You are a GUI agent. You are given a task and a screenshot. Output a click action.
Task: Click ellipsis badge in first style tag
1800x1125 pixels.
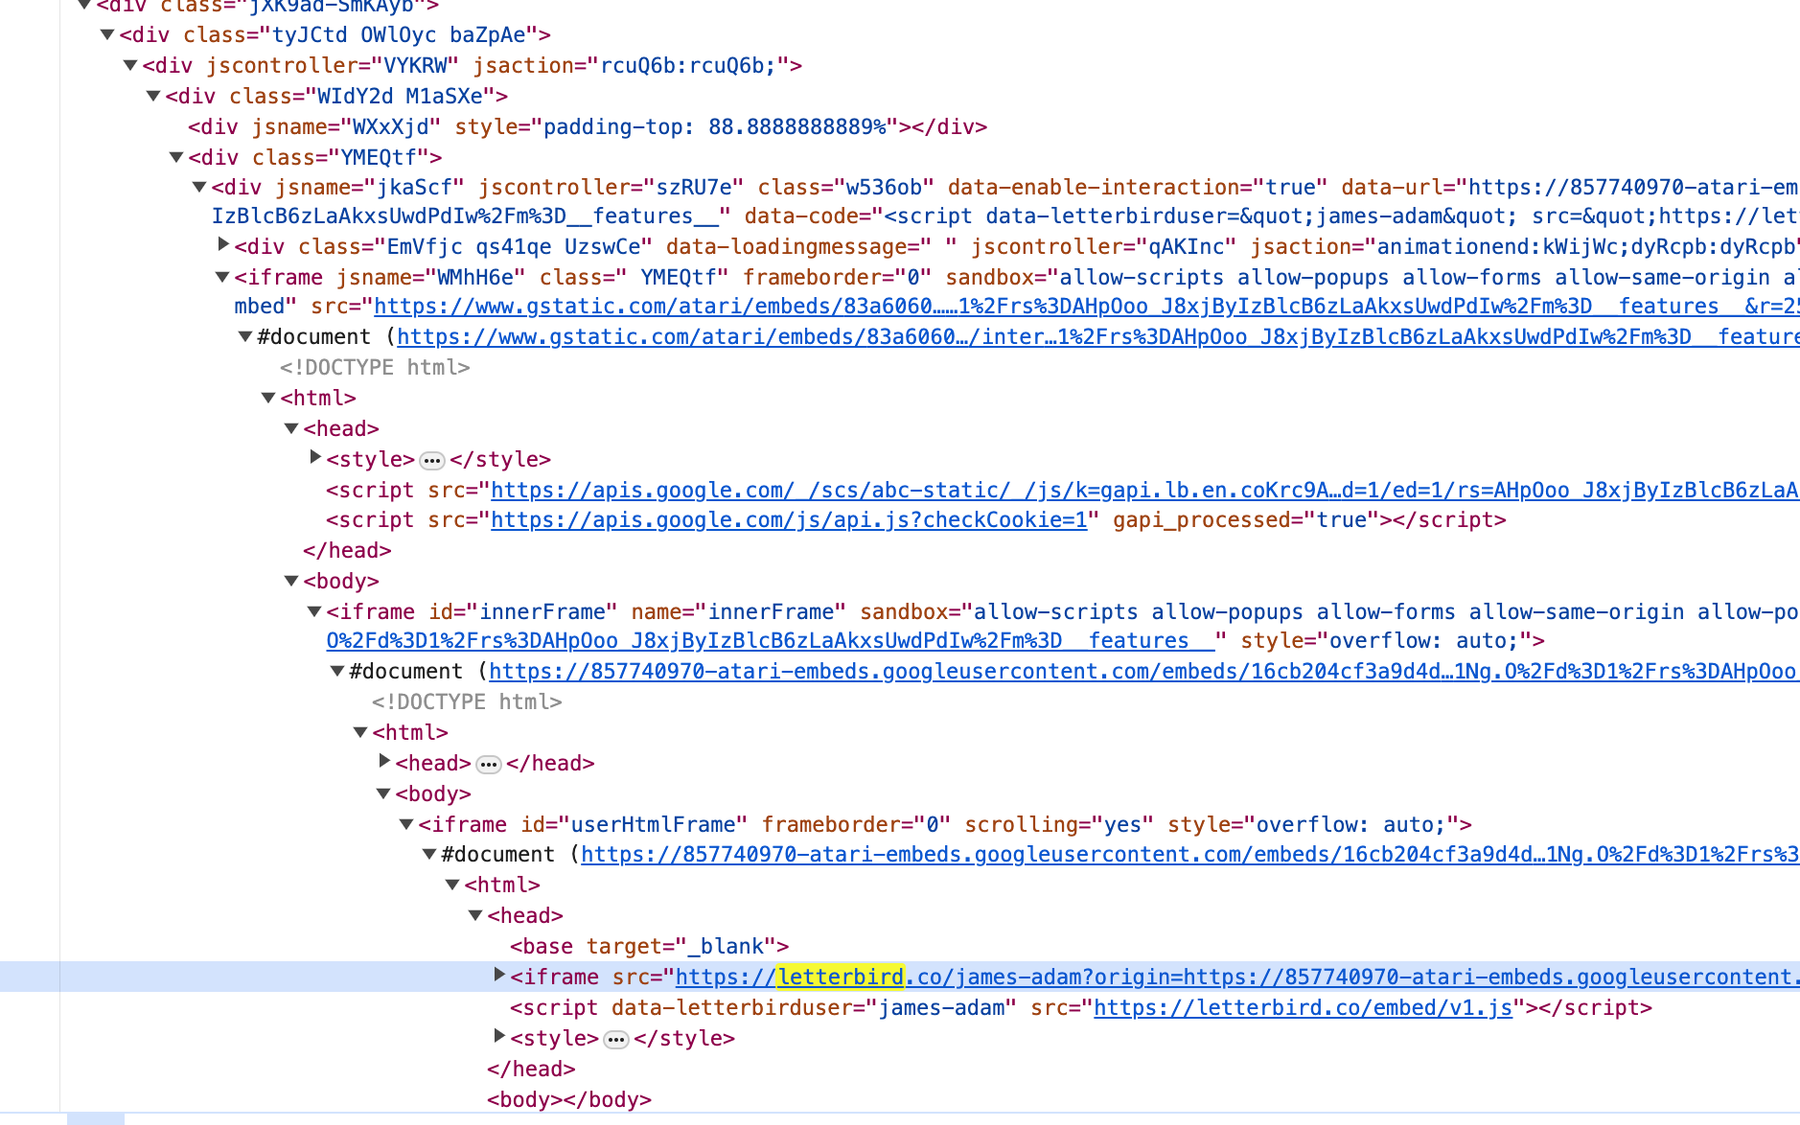click(432, 460)
